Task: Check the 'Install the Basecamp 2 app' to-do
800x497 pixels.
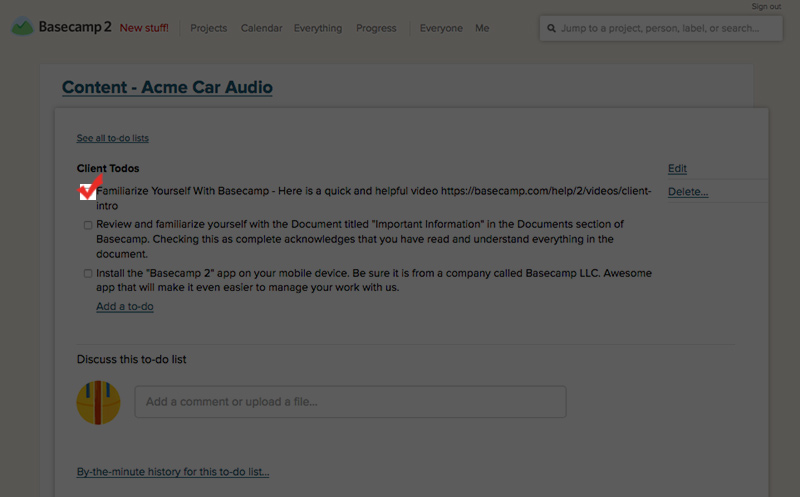Action: point(88,274)
